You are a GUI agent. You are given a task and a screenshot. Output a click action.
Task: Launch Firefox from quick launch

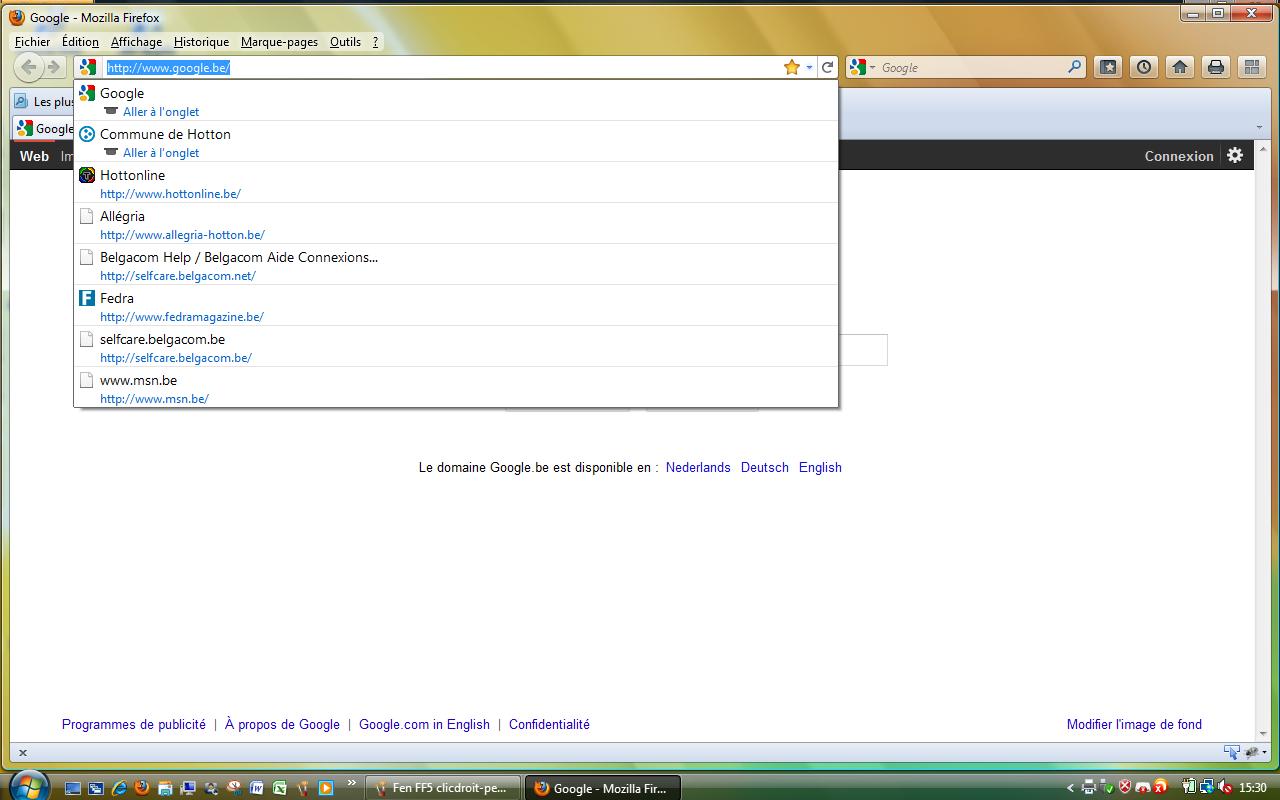141,788
